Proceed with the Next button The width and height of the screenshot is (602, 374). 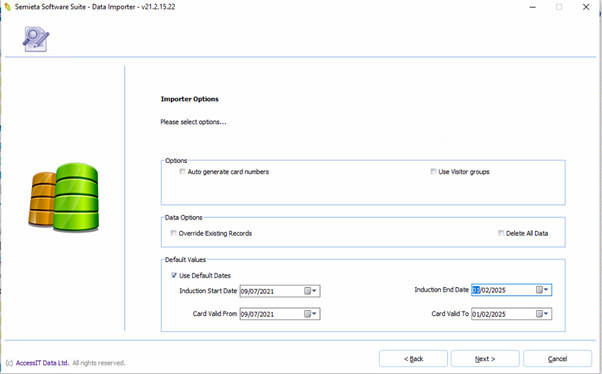[485, 359]
